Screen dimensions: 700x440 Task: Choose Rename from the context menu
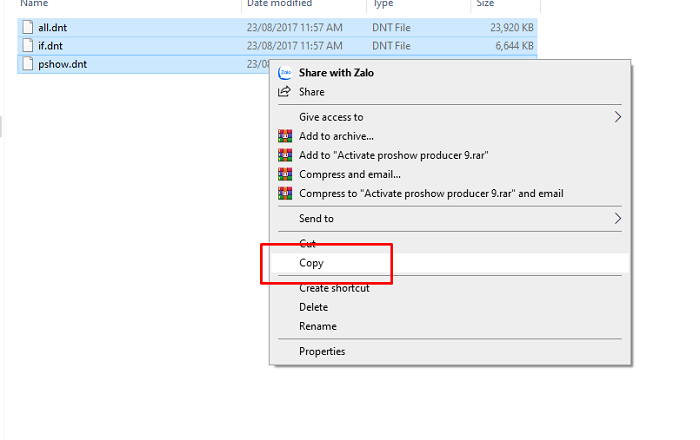[450, 327]
